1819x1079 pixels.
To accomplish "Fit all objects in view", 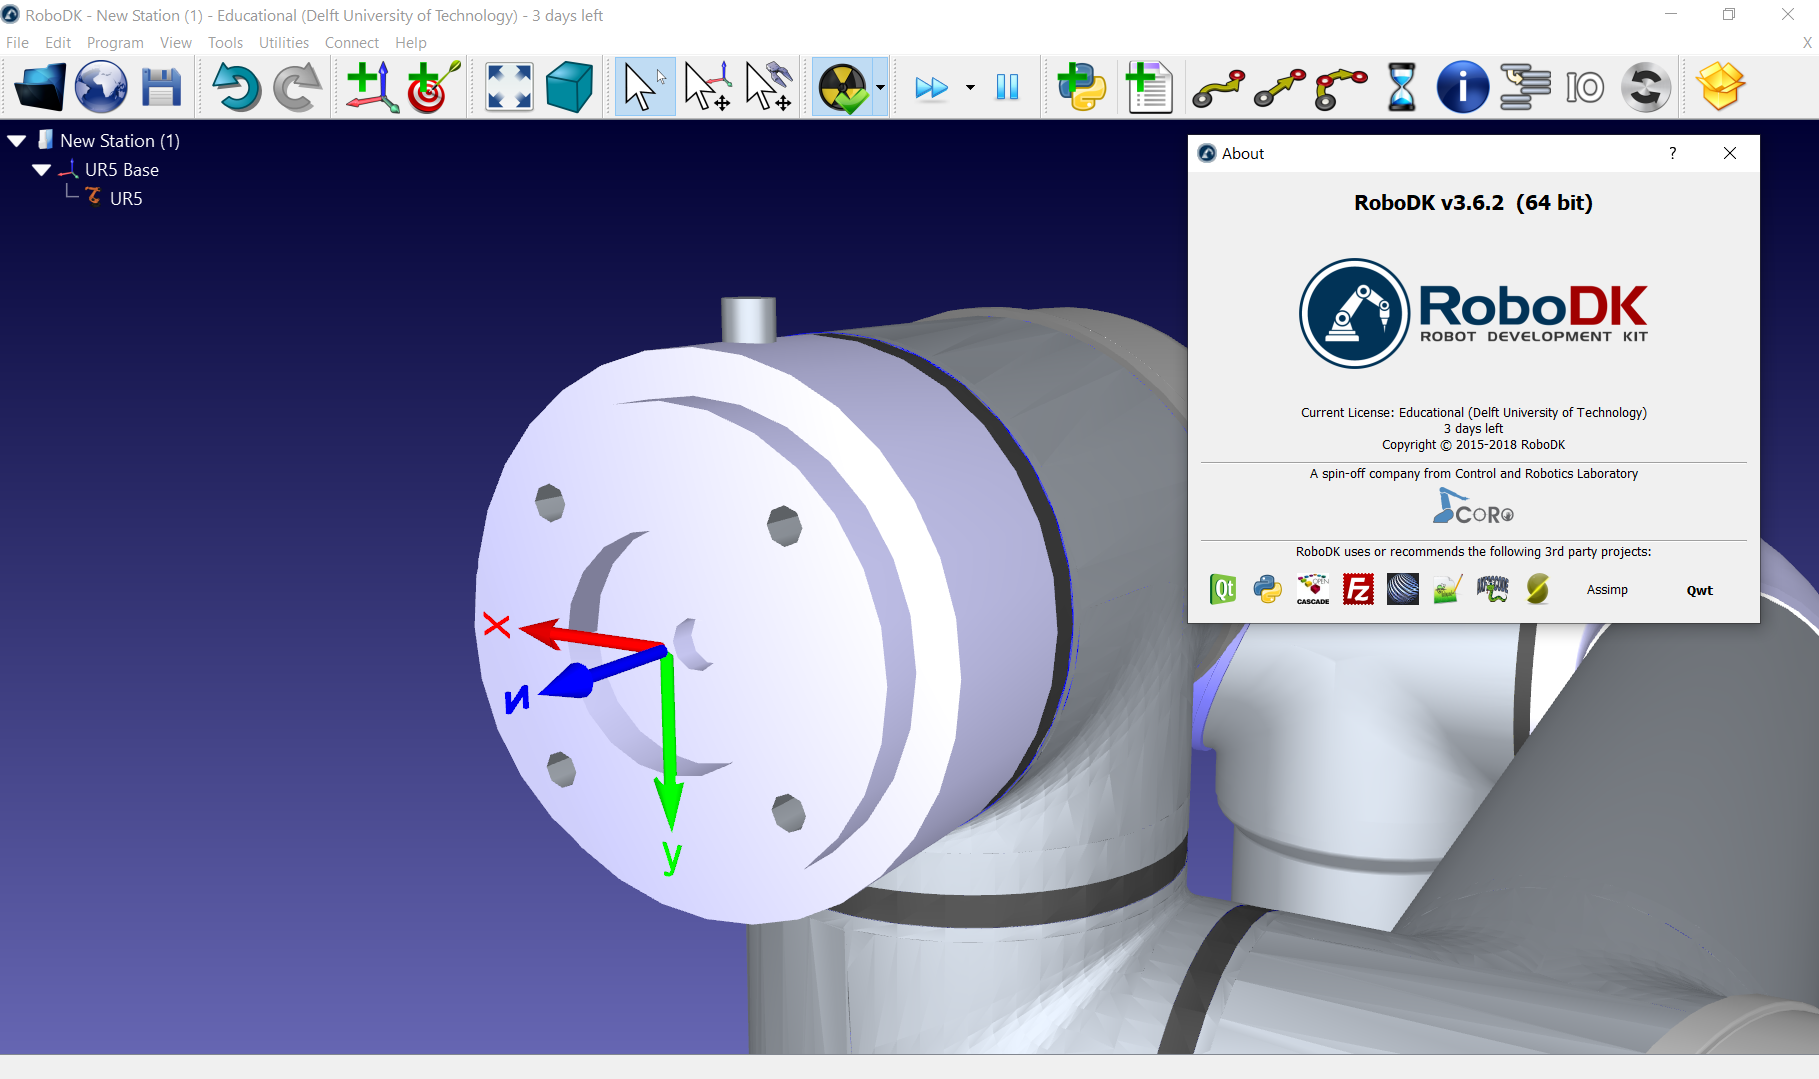I will click(x=509, y=87).
